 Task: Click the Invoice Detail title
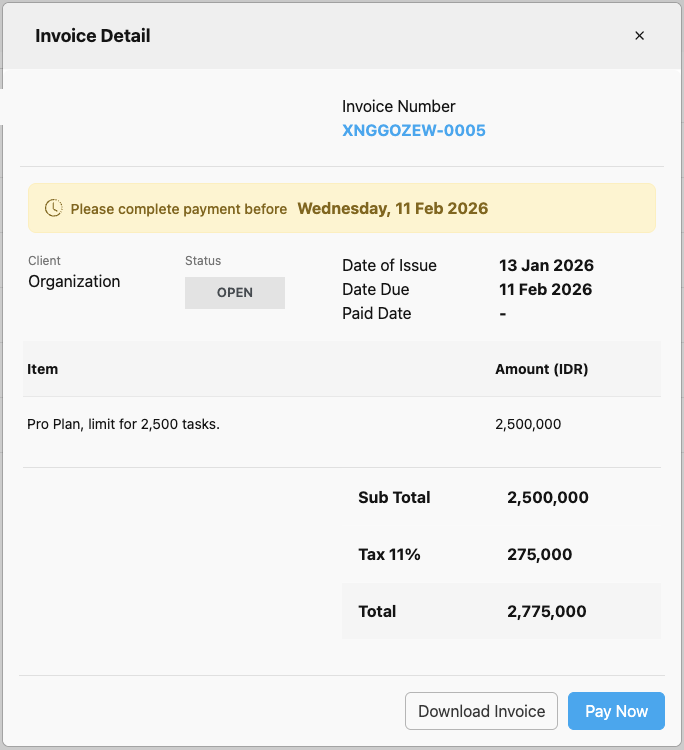click(93, 36)
